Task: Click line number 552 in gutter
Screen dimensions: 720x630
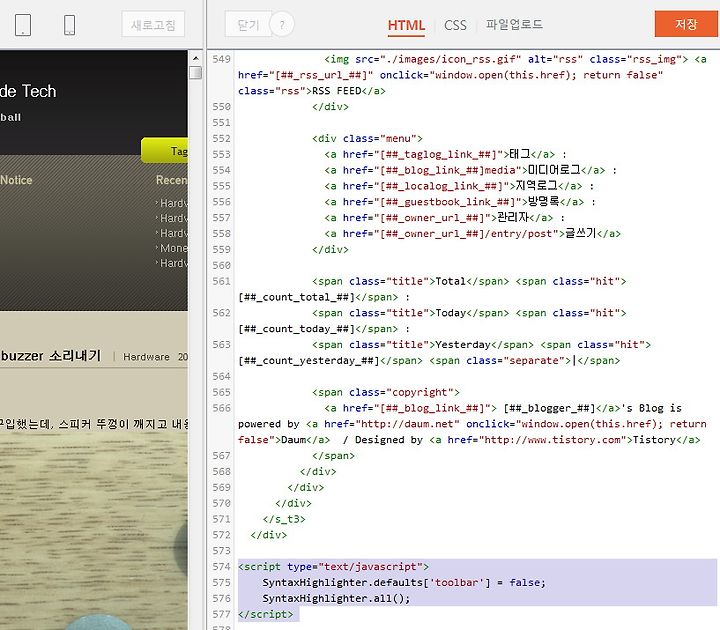Action: click(221, 138)
